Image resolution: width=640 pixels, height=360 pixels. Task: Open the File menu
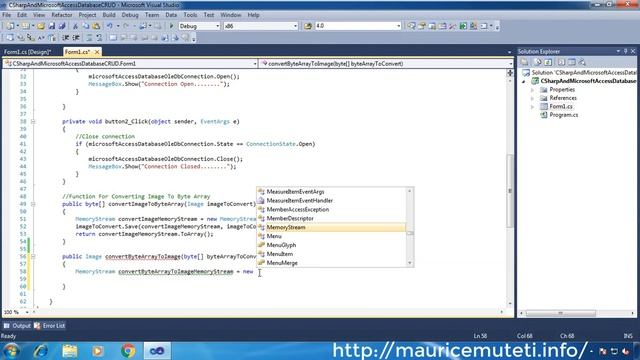pos(7,15)
